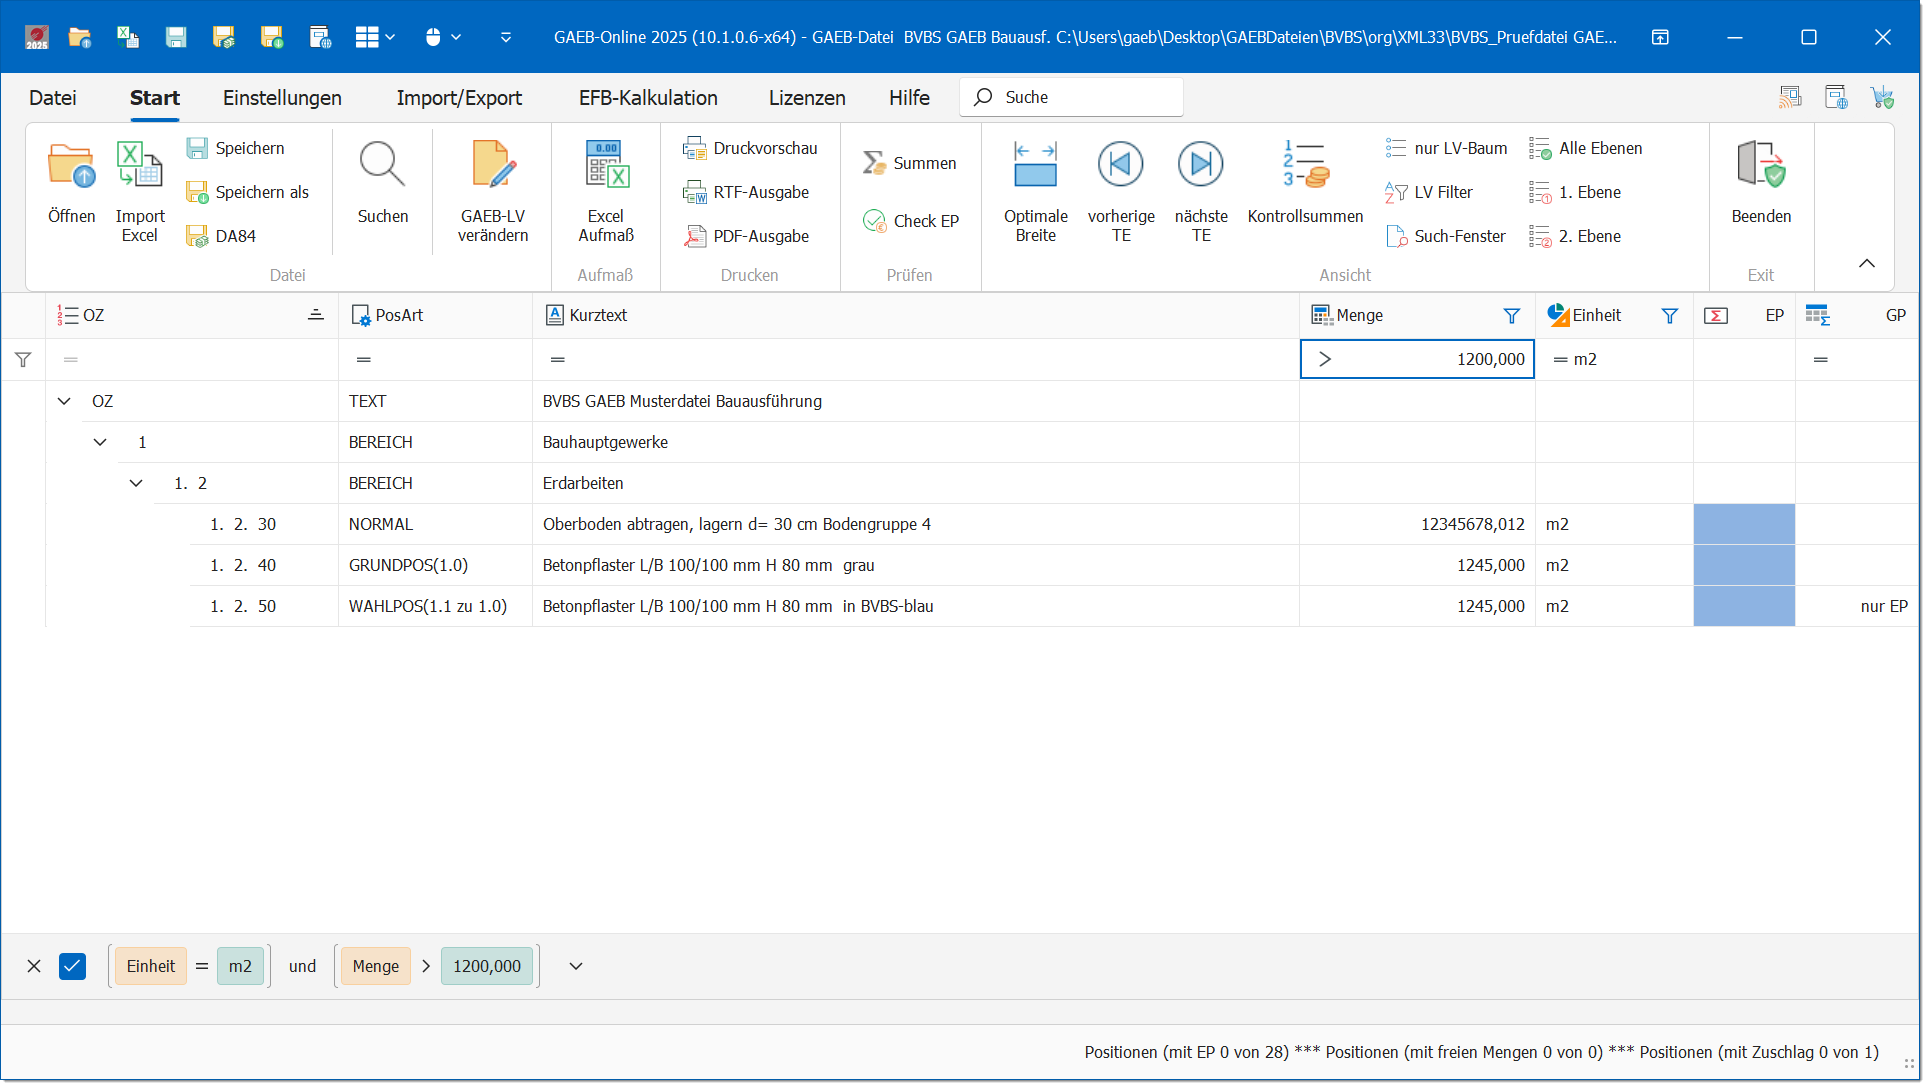Click the Check EP button
Image resolution: width=1926 pixels, height=1086 pixels.
[x=911, y=222]
